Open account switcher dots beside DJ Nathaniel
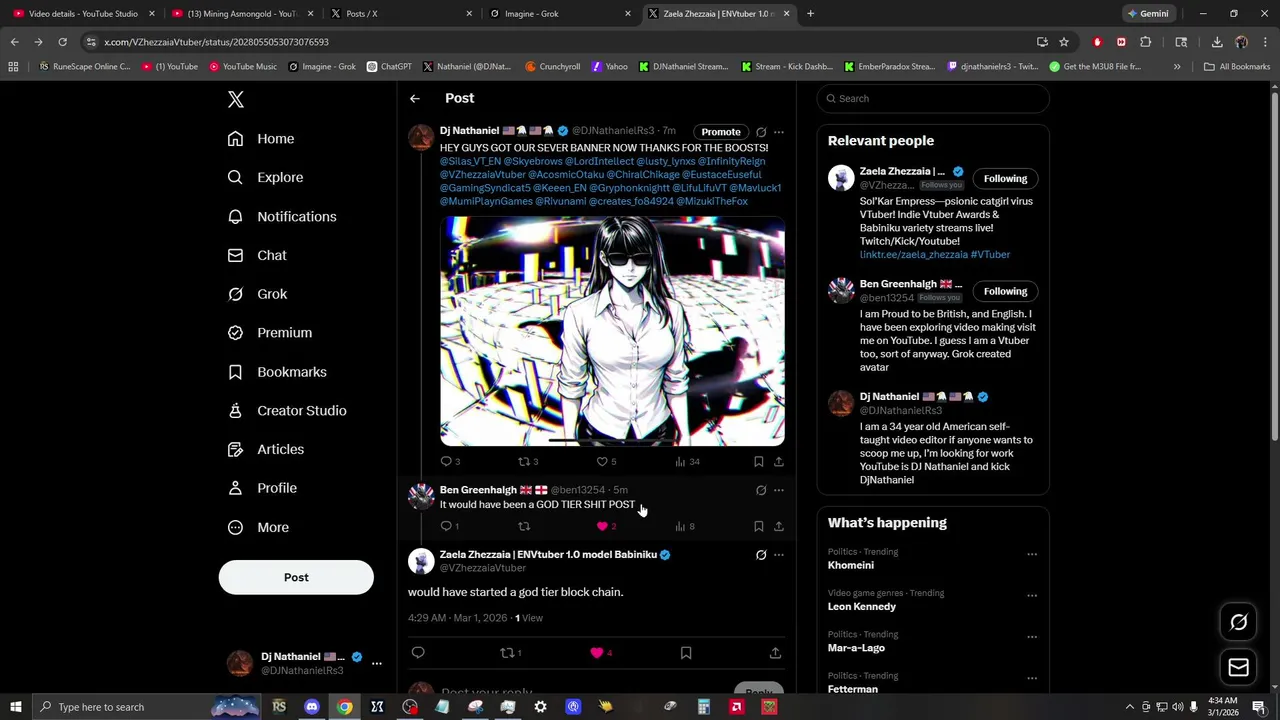Image resolution: width=1280 pixels, height=720 pixels. [x=377, y=663]
